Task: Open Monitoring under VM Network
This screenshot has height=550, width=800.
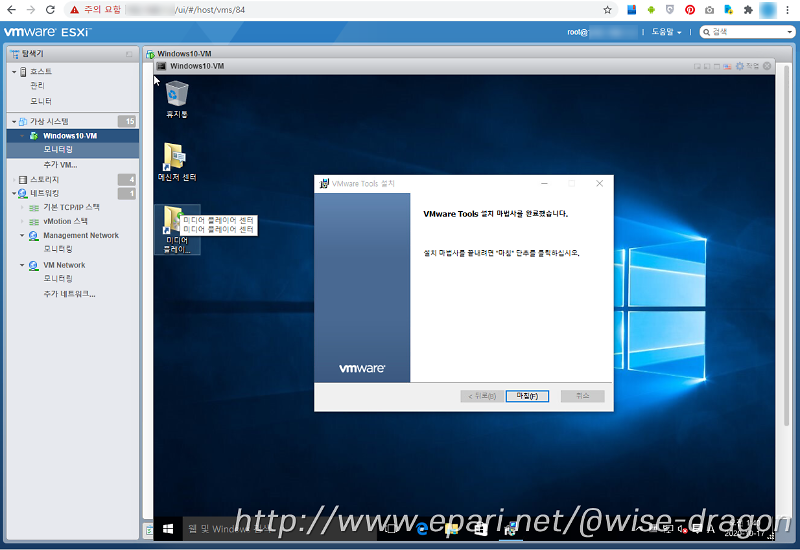Action: 58,279
